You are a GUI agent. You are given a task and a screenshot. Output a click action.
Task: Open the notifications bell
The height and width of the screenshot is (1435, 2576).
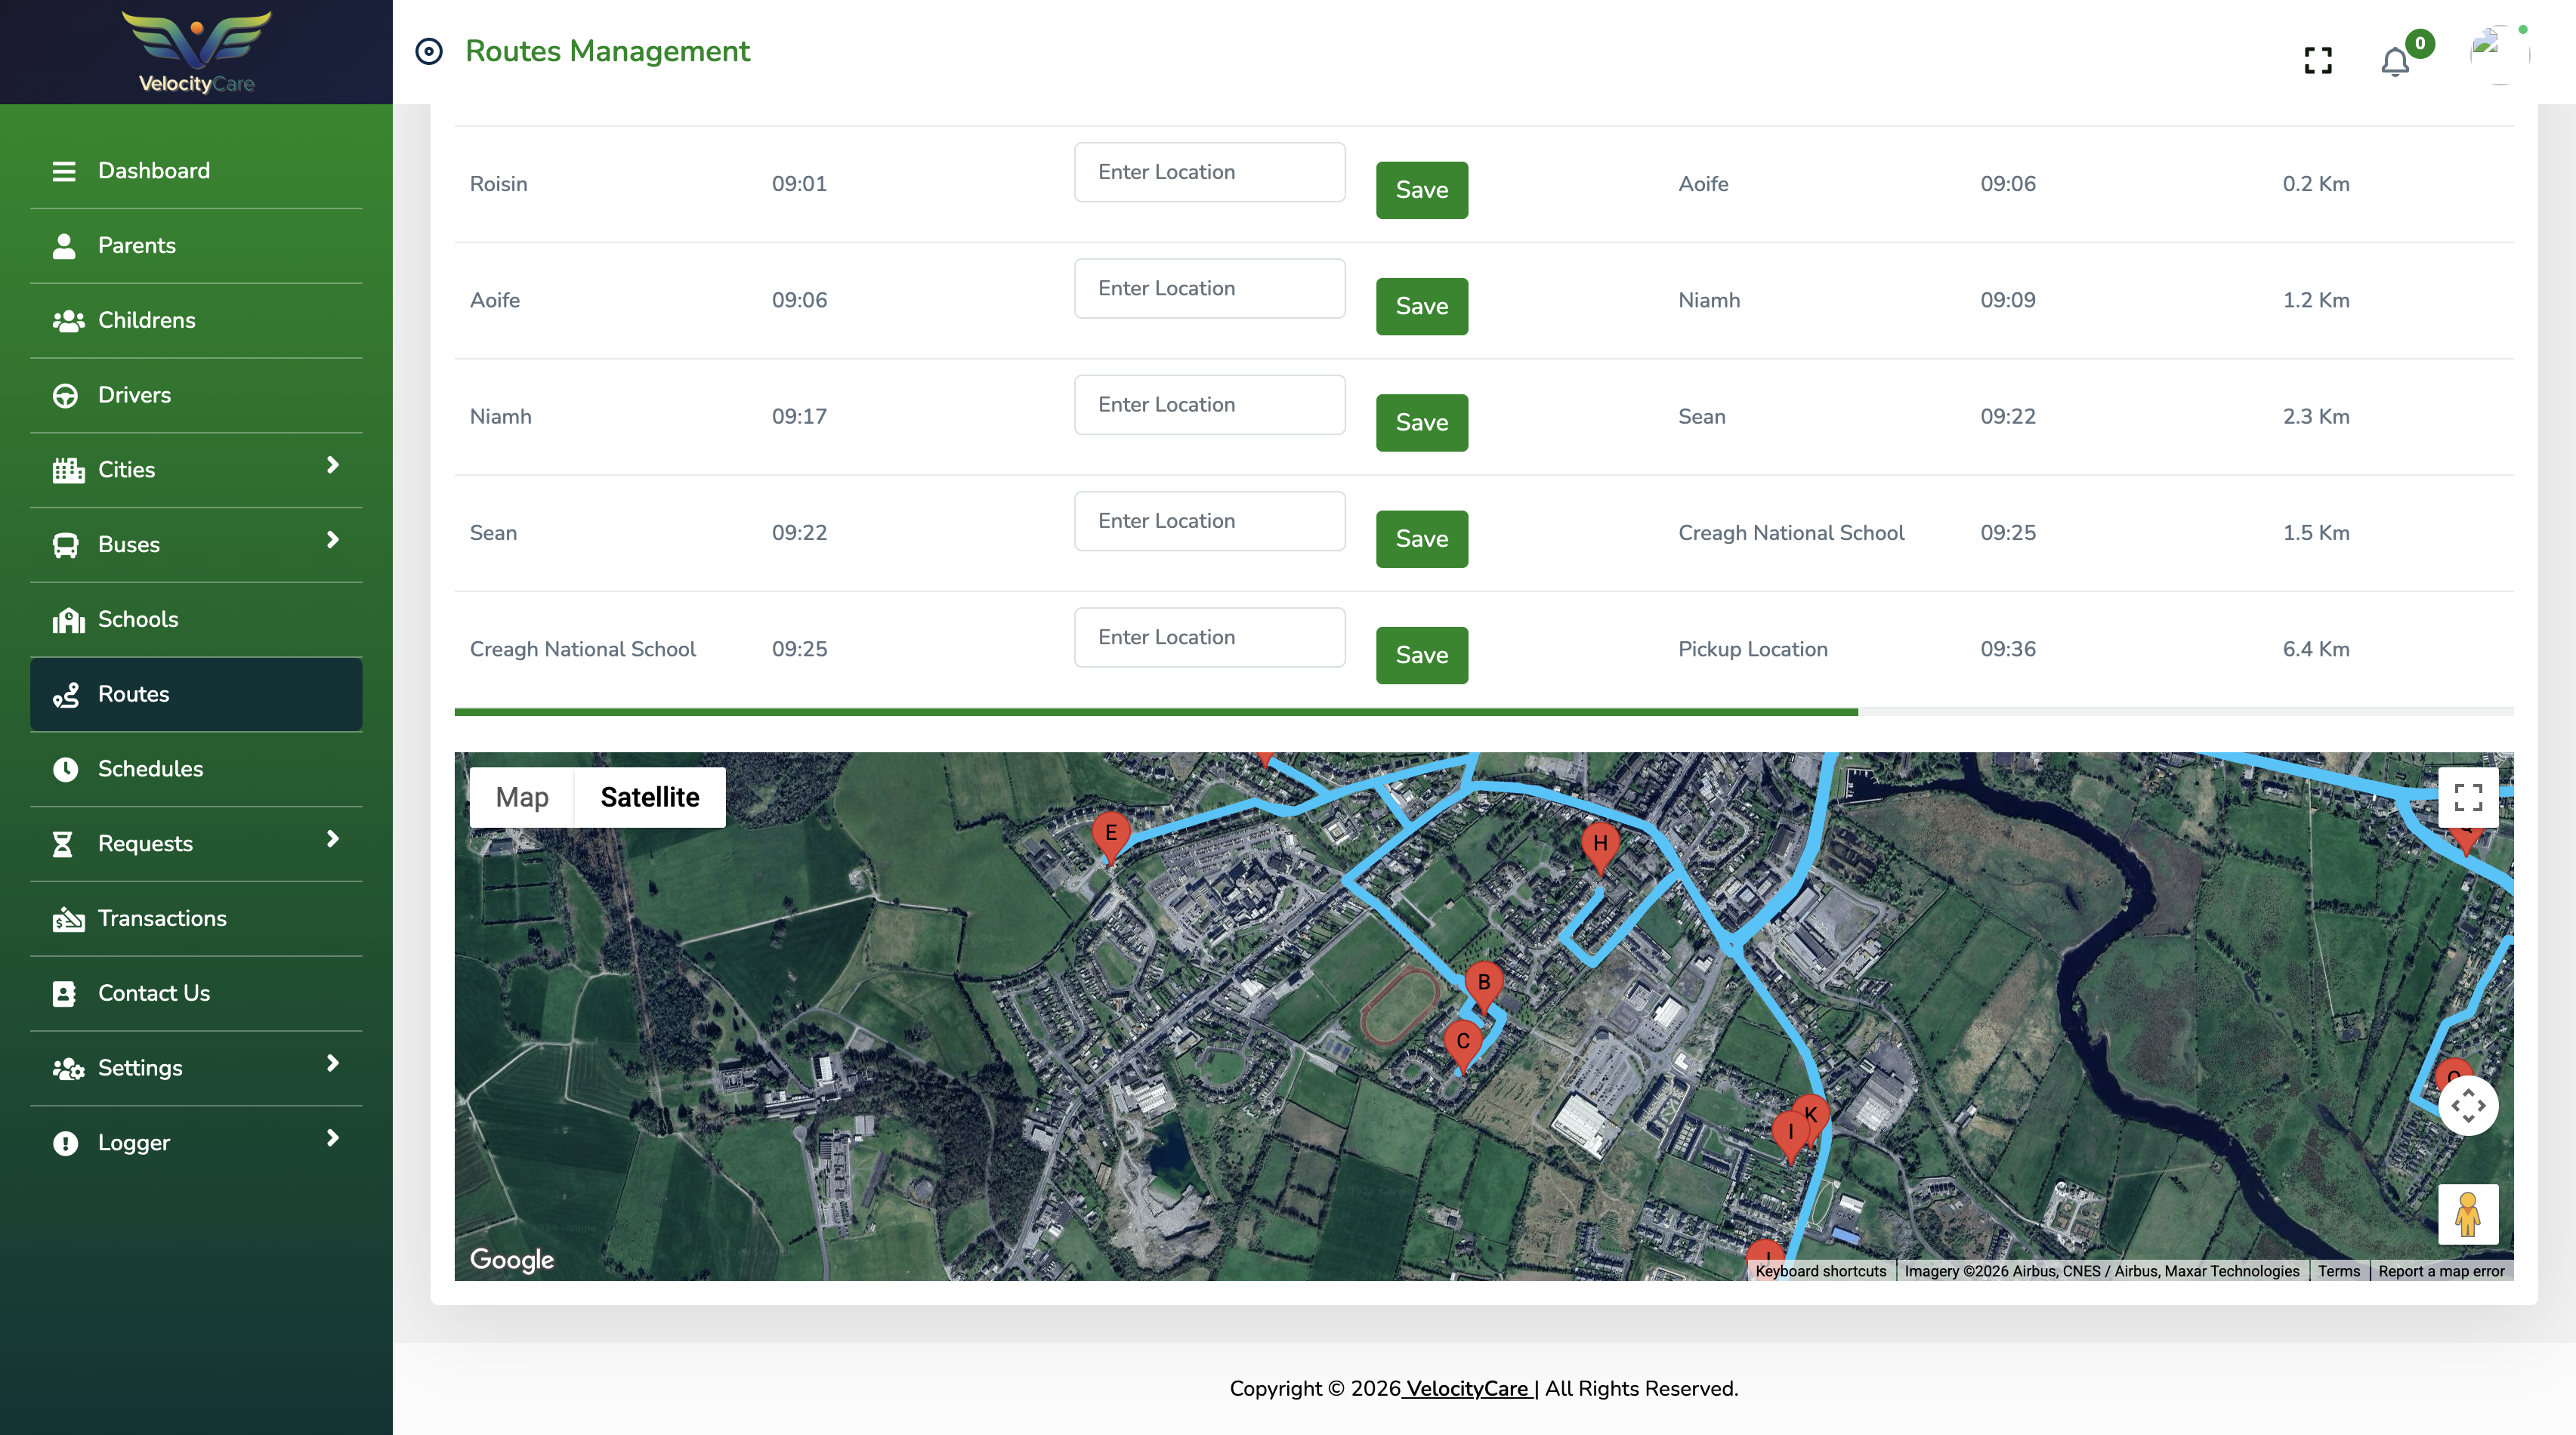click(2394, 61)
